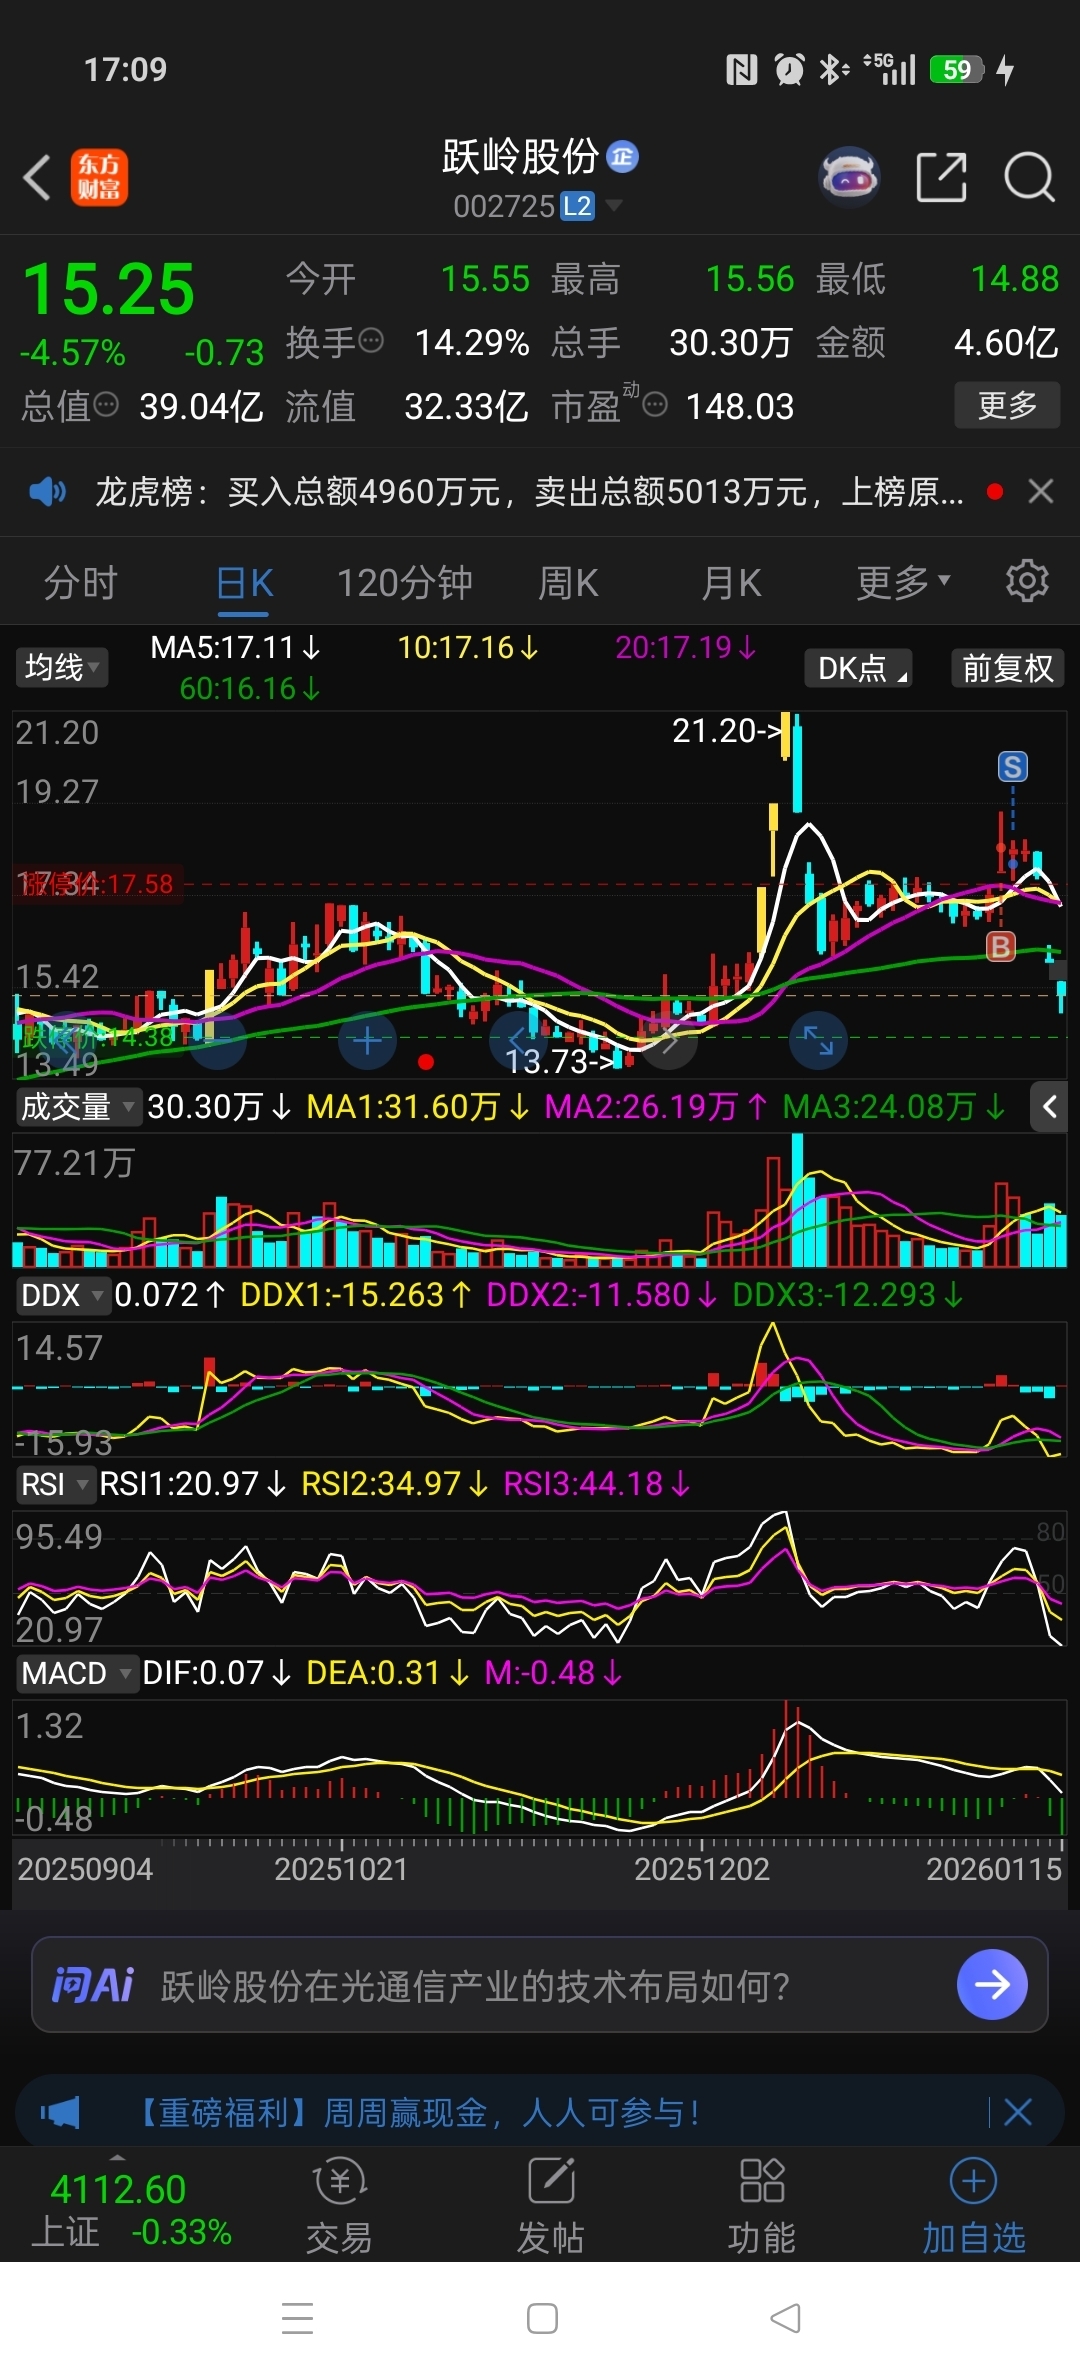
Task: Tap the megaphone promotion icon
Action: coord(60,2113)
